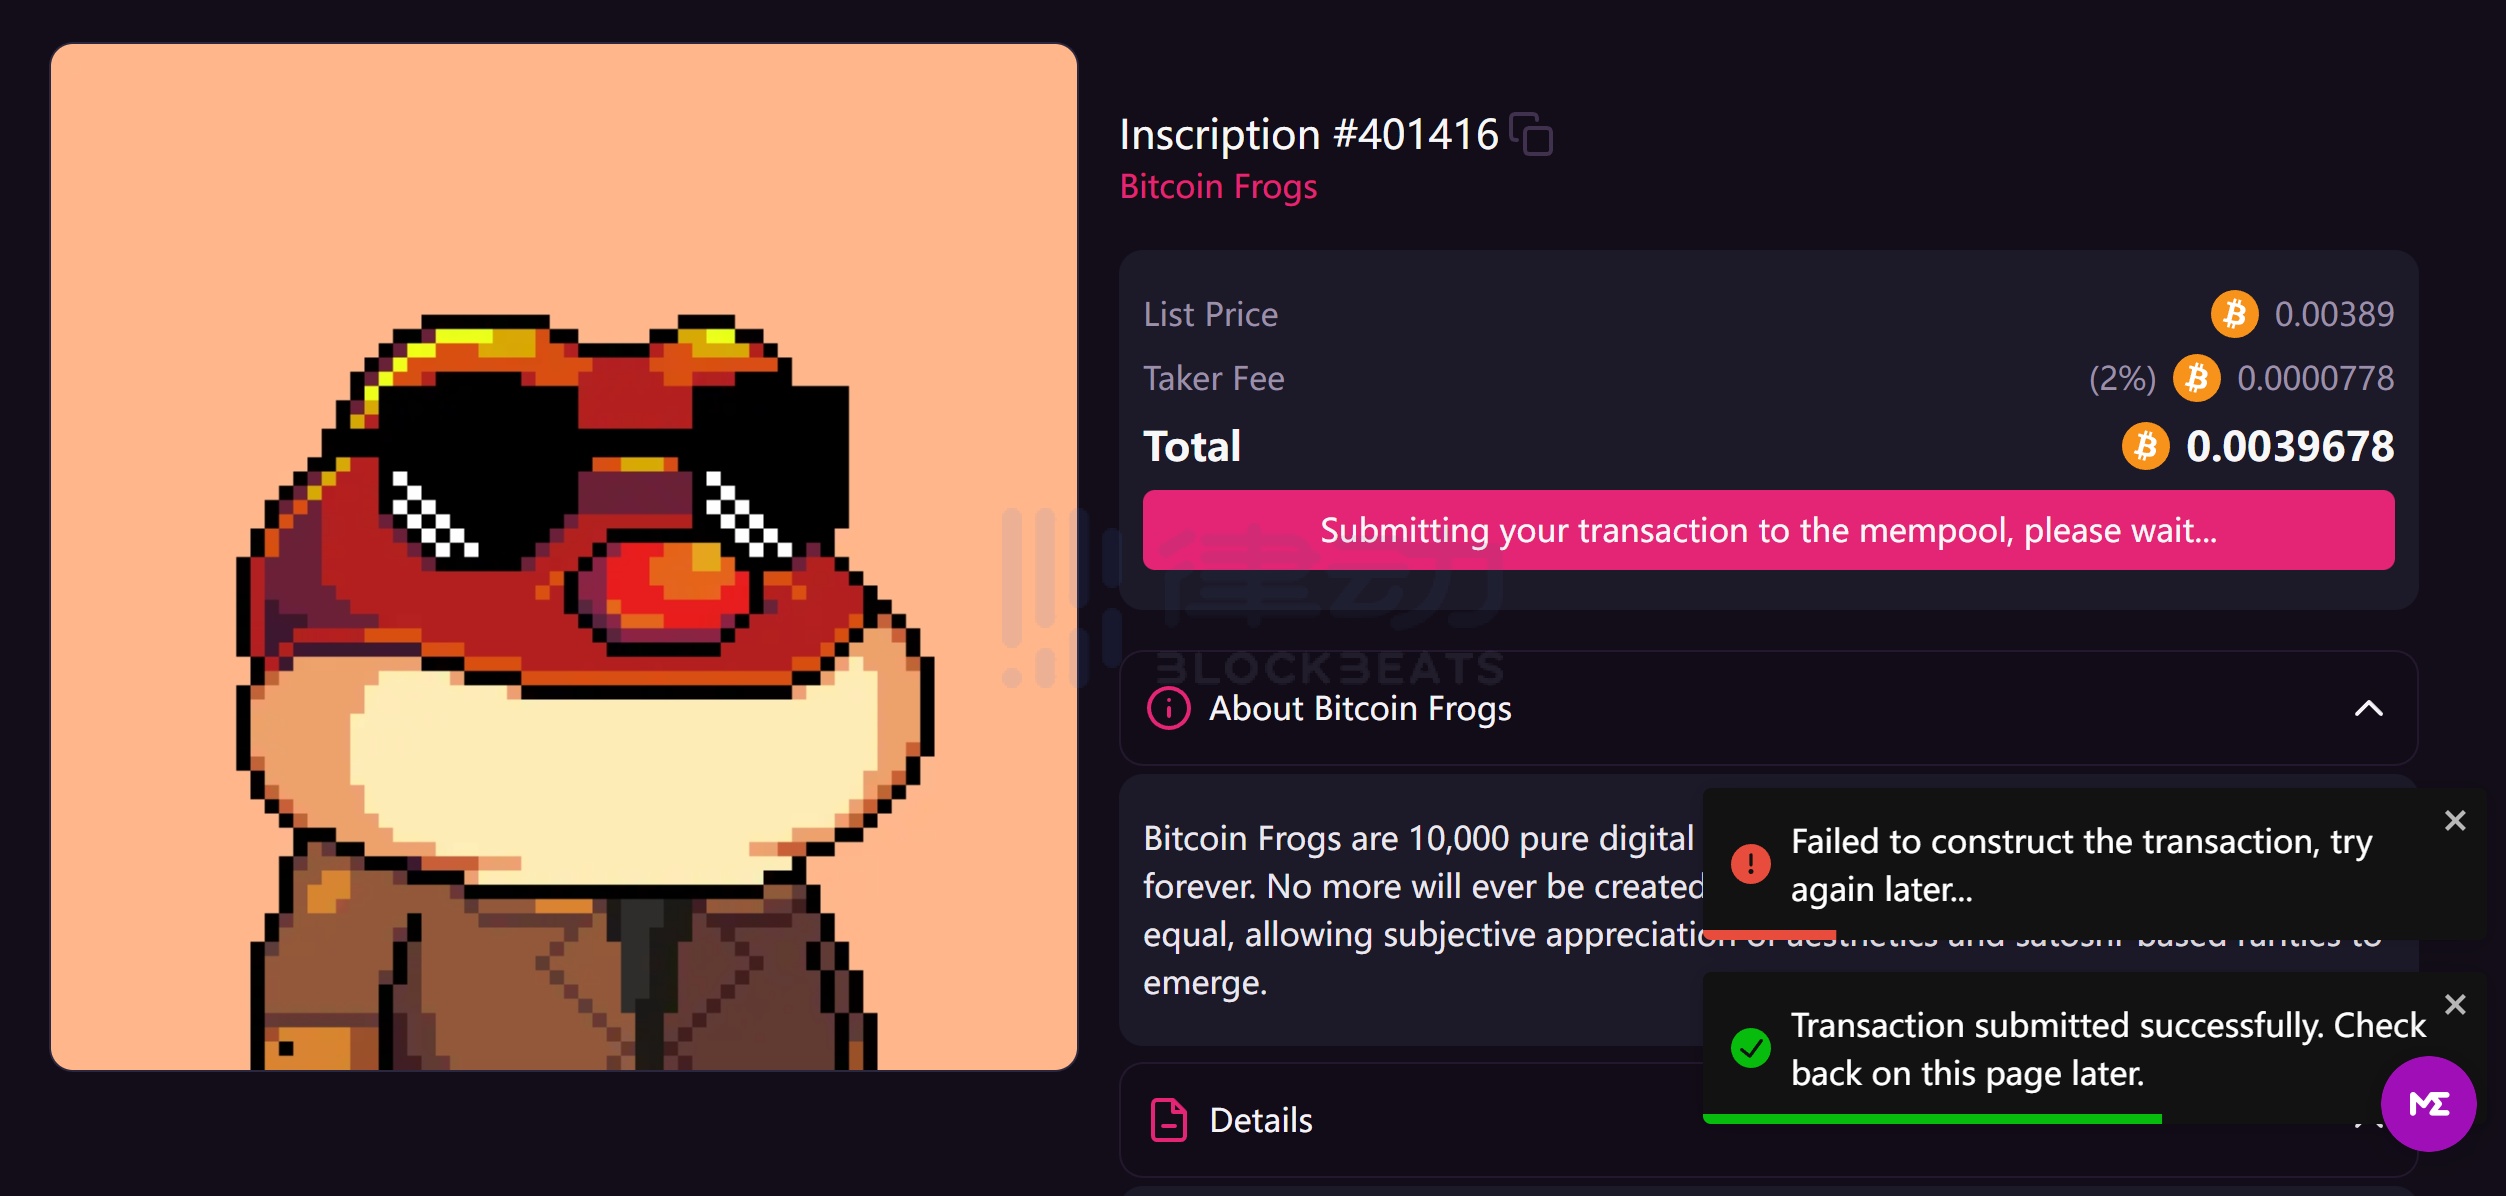This screenshot has width=2506, height=1196.
Task: Click the red error alert icon
Action: tap(1751, 864)
